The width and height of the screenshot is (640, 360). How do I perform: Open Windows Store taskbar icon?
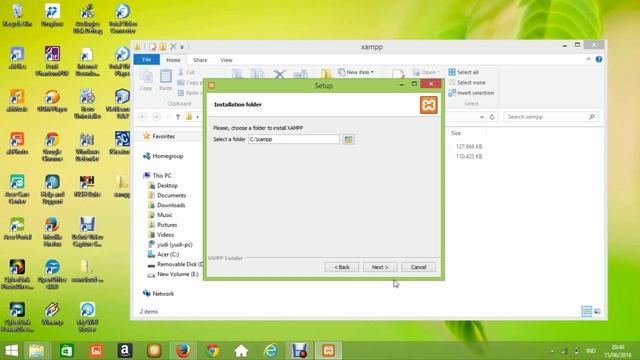pyautogui.click(x=66, y=351)
